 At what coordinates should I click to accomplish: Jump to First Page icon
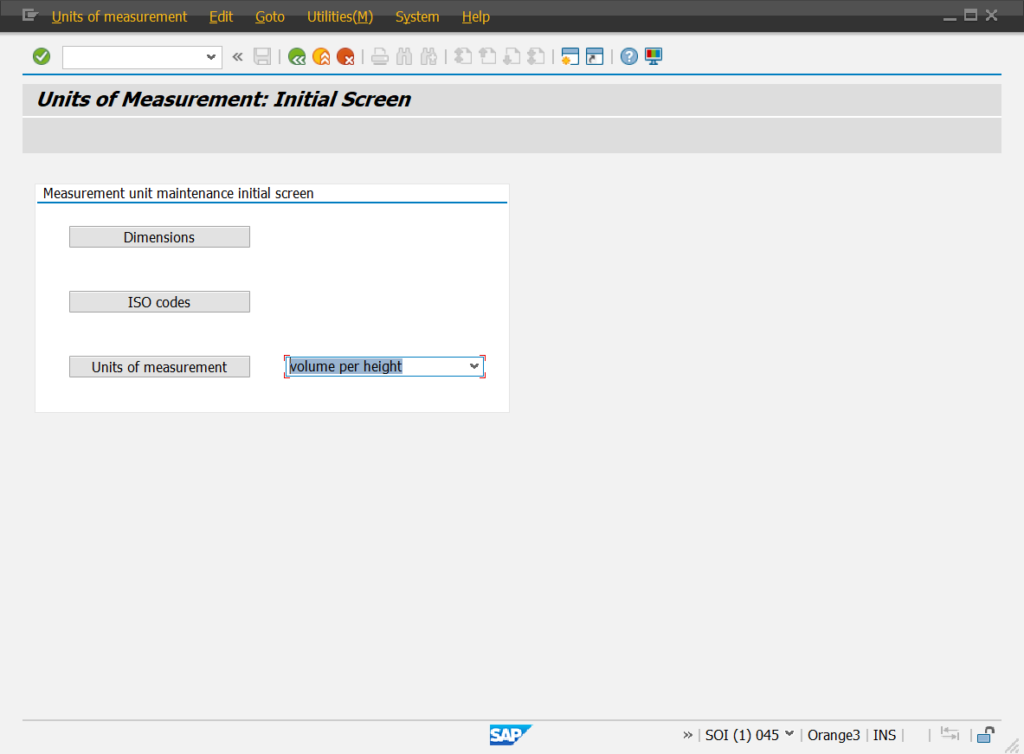[x=463, y=57]
